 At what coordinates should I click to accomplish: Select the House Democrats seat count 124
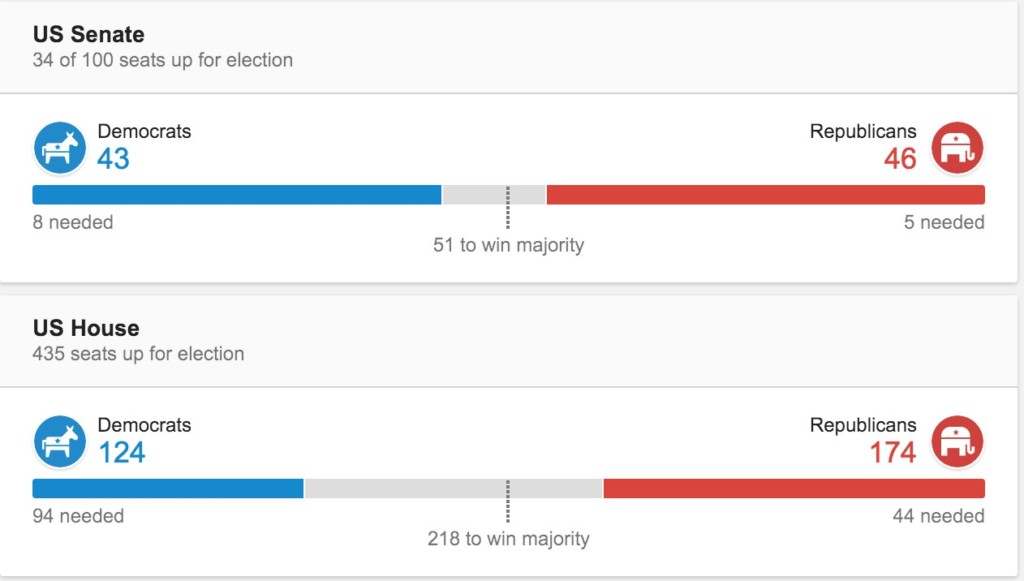click(x=122, y=452)
